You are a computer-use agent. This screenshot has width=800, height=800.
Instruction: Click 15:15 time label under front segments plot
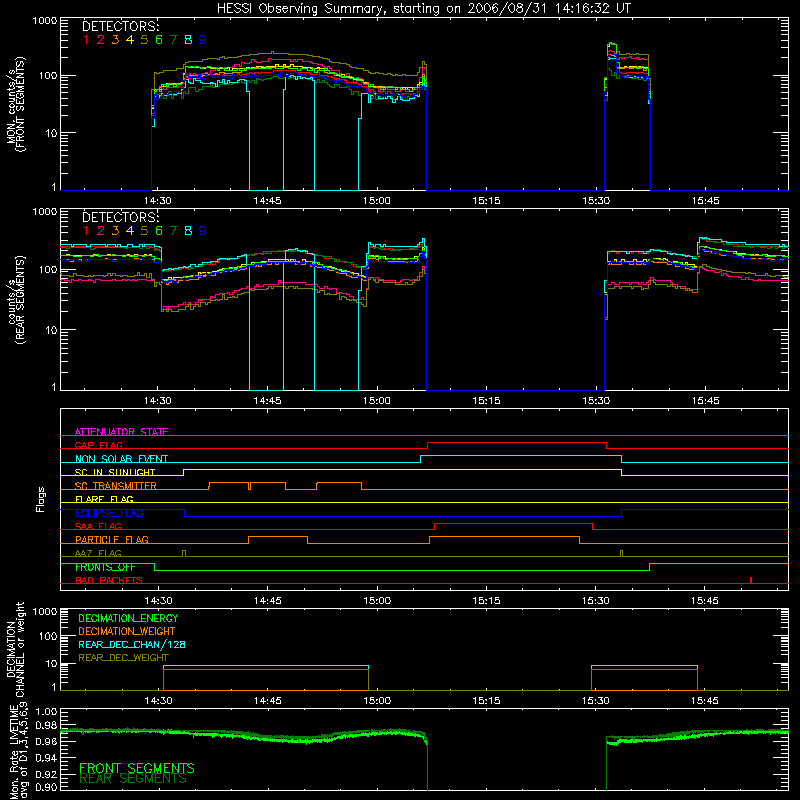pyautogui.click(x=486, y=201)
